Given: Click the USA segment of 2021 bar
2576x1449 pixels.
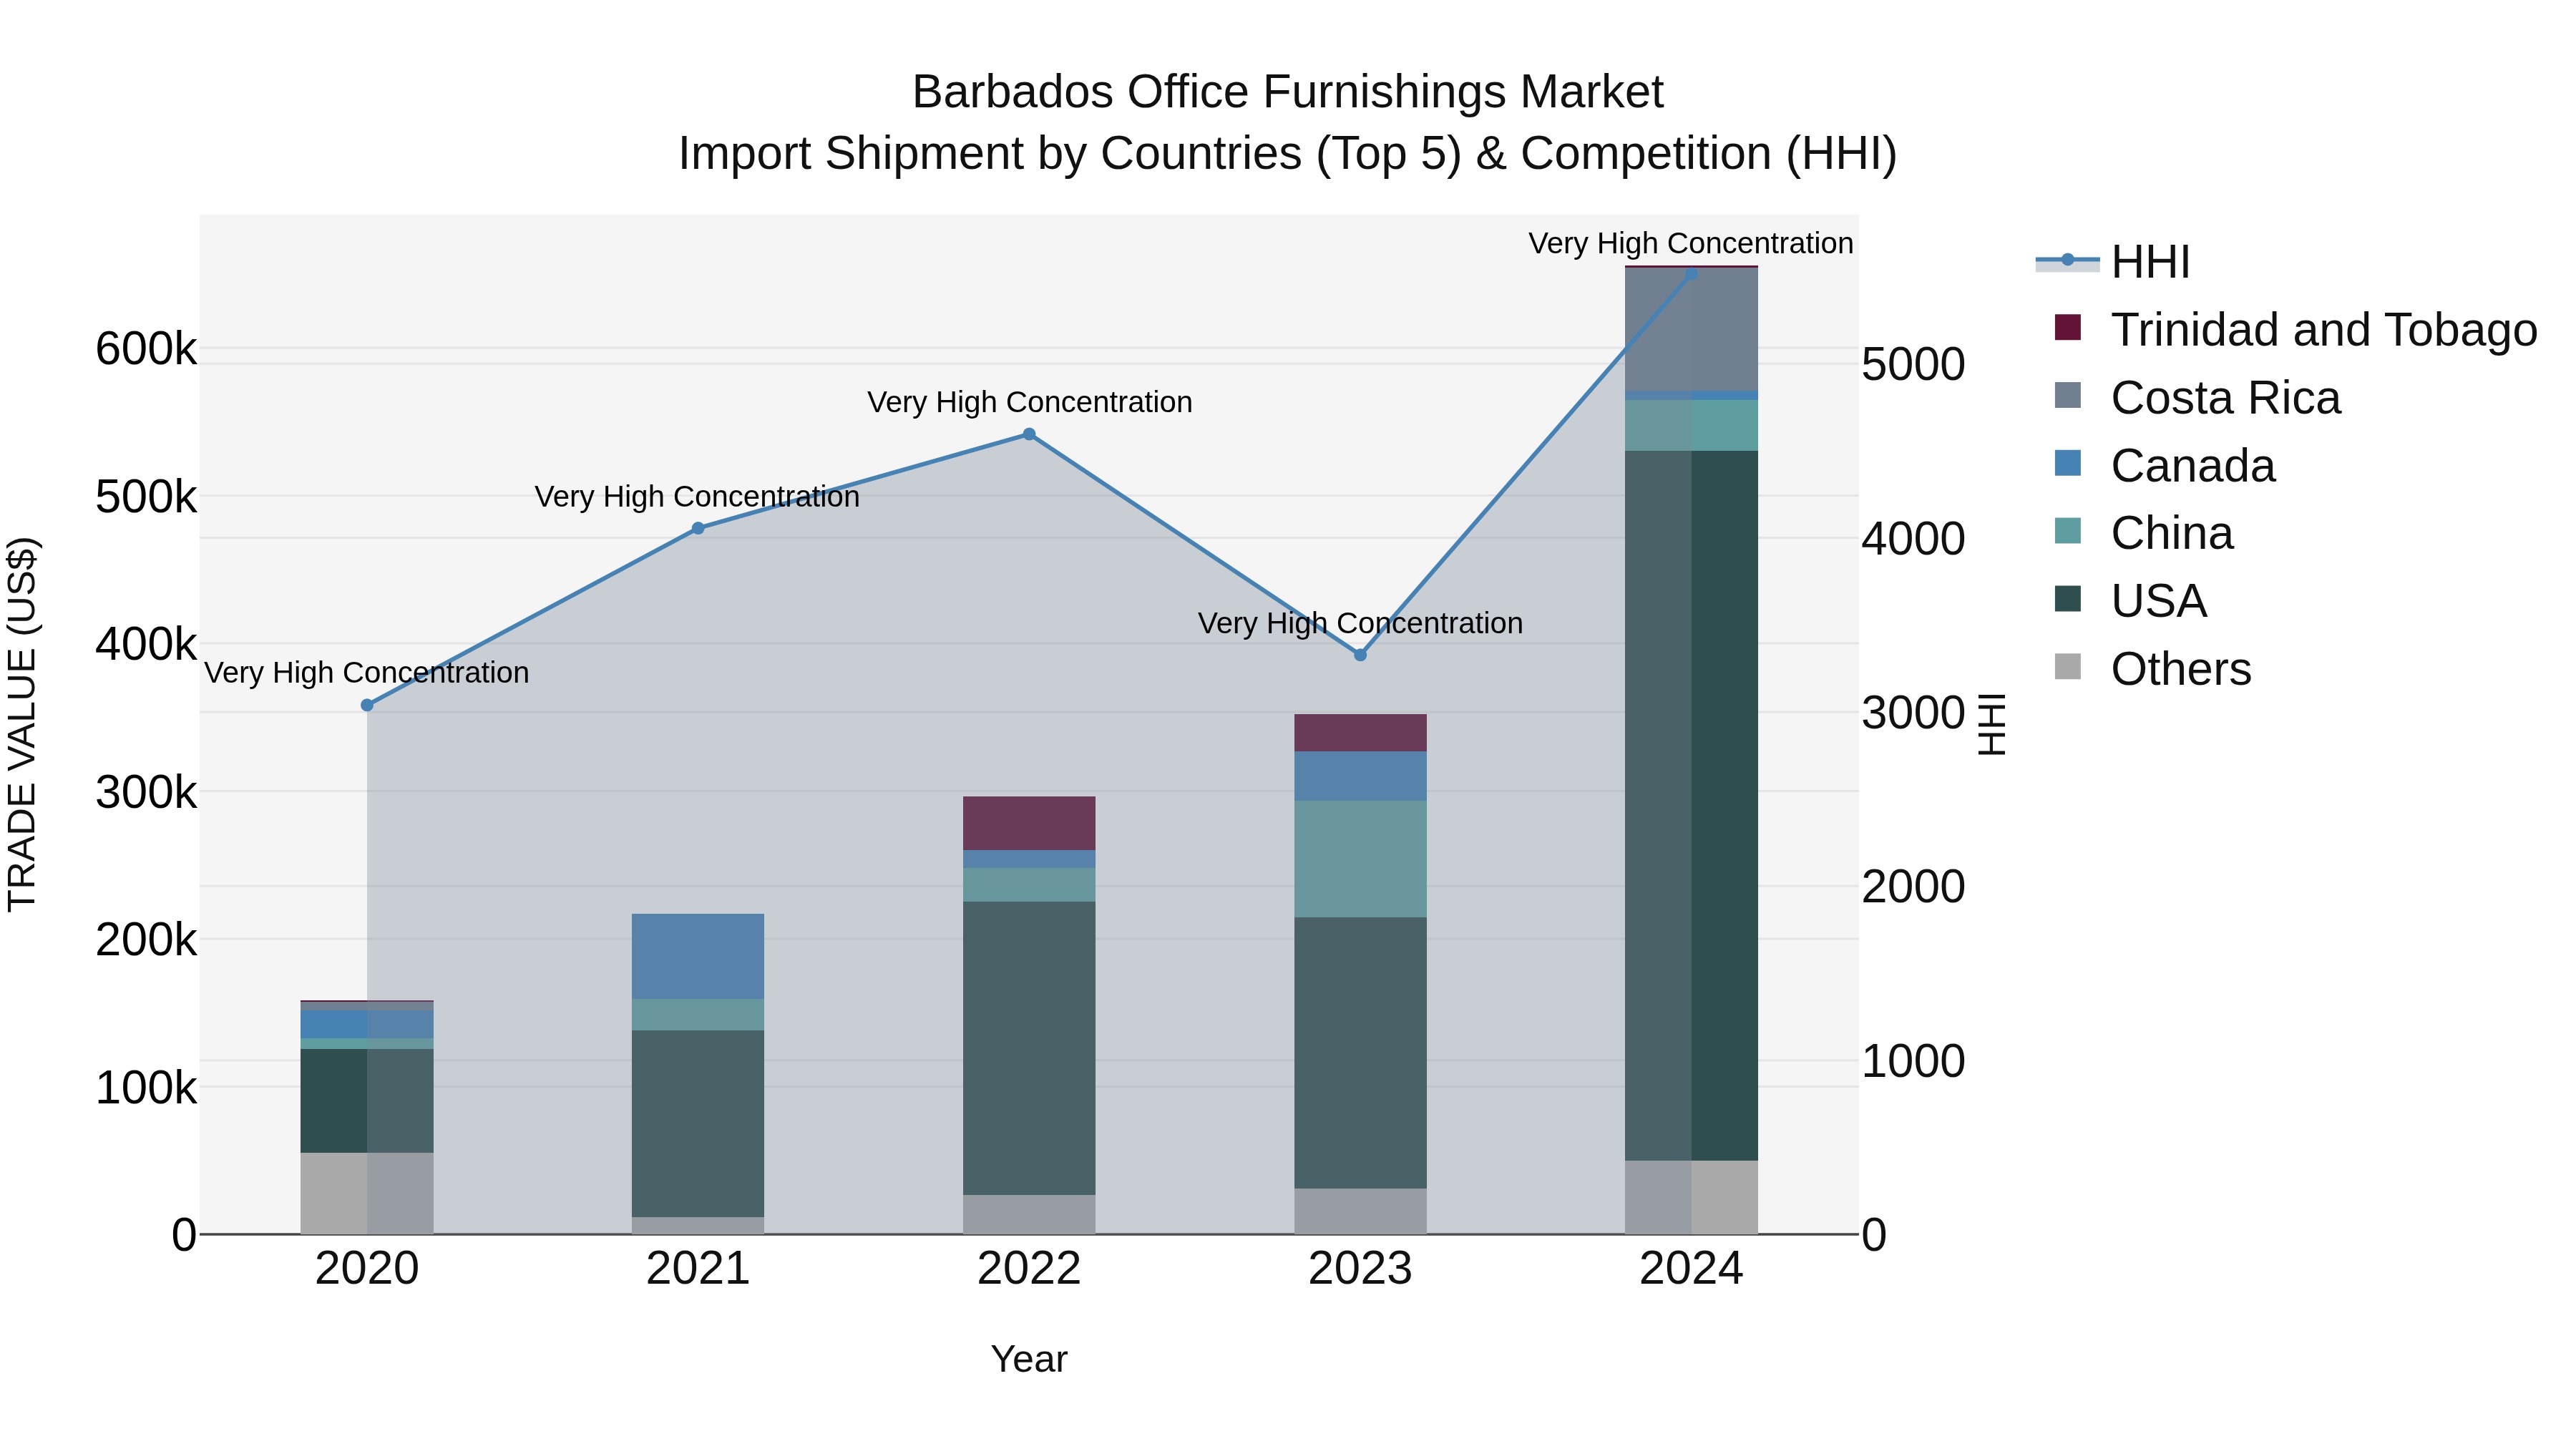Looking at the screenshot, I should (x=698, y=1123).
